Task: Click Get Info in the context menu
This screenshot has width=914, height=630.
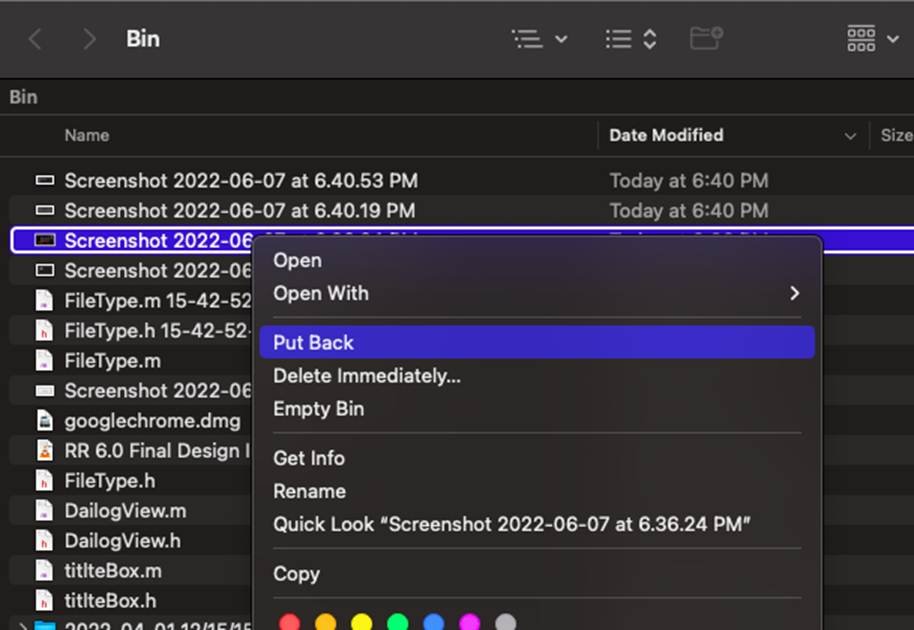Action: (x=309, y=458)
